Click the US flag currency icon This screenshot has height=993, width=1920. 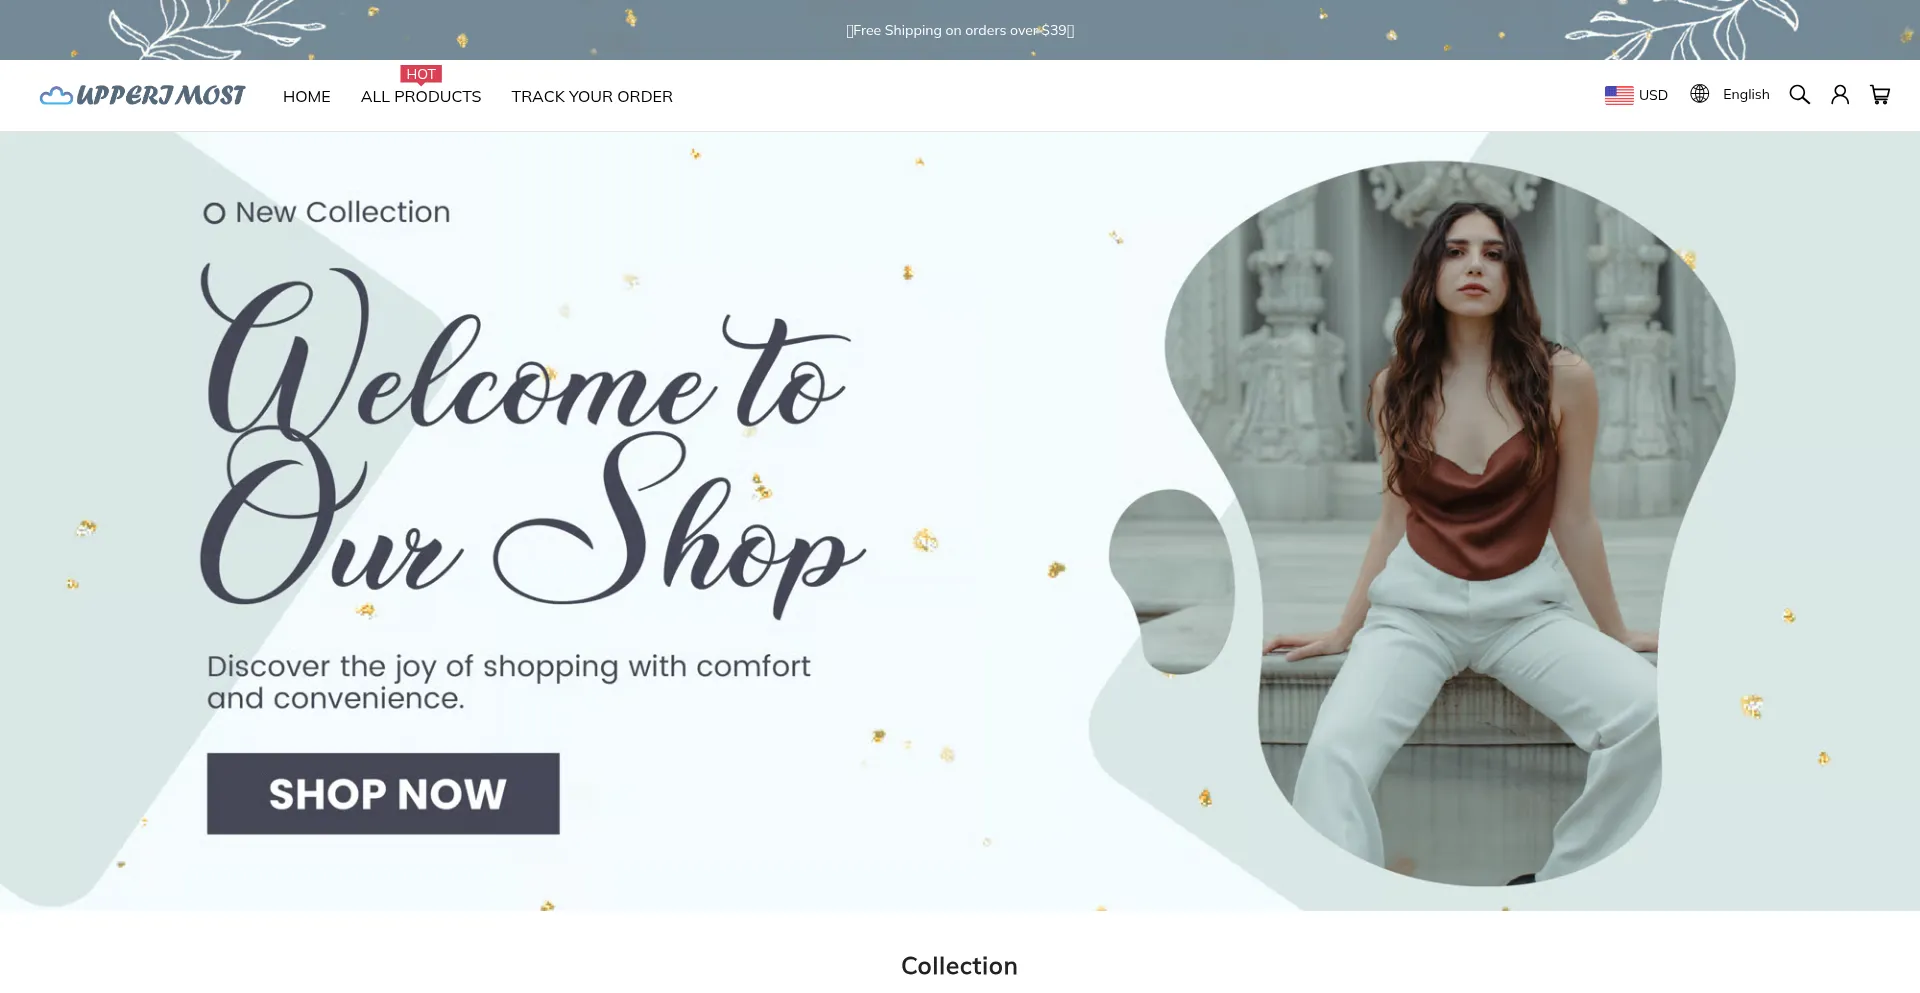tap(1619, 95)
